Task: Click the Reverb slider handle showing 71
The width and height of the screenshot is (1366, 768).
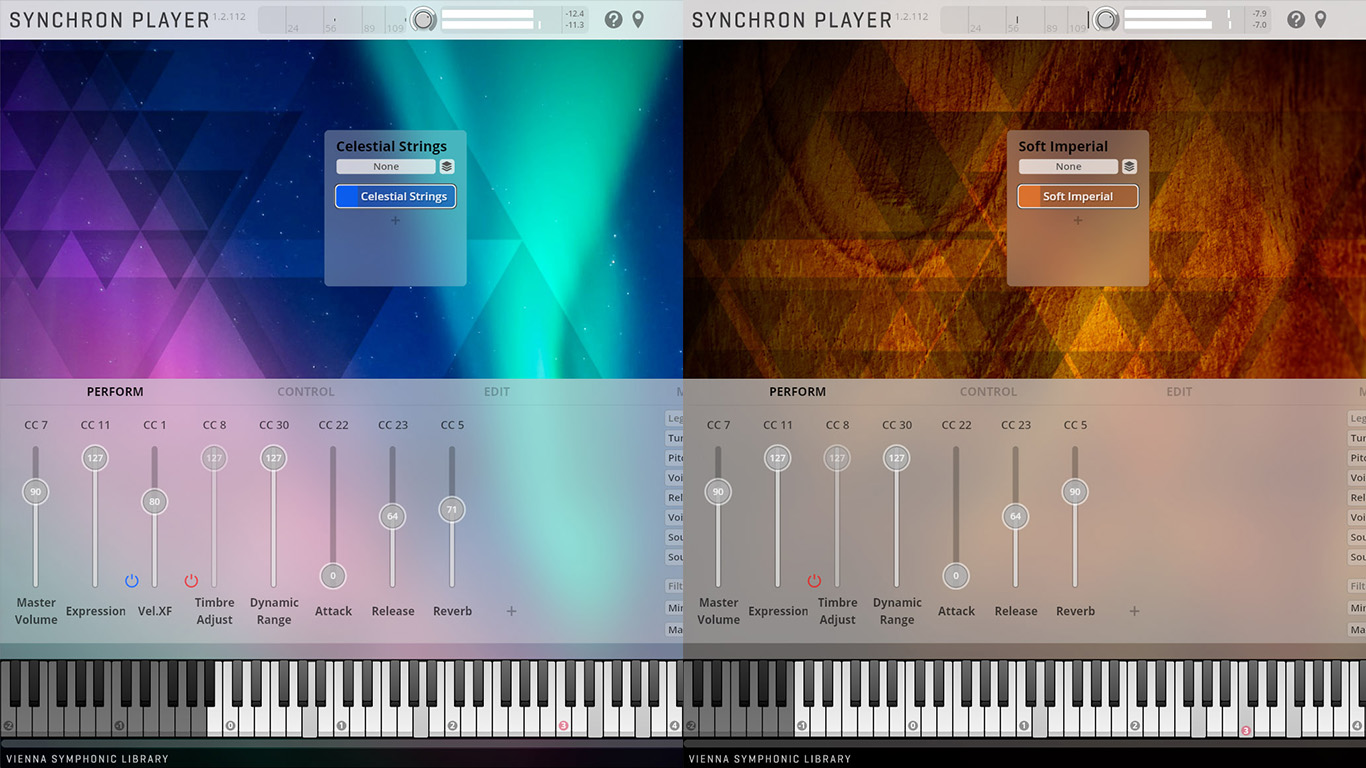Action: tap(452, 510)
